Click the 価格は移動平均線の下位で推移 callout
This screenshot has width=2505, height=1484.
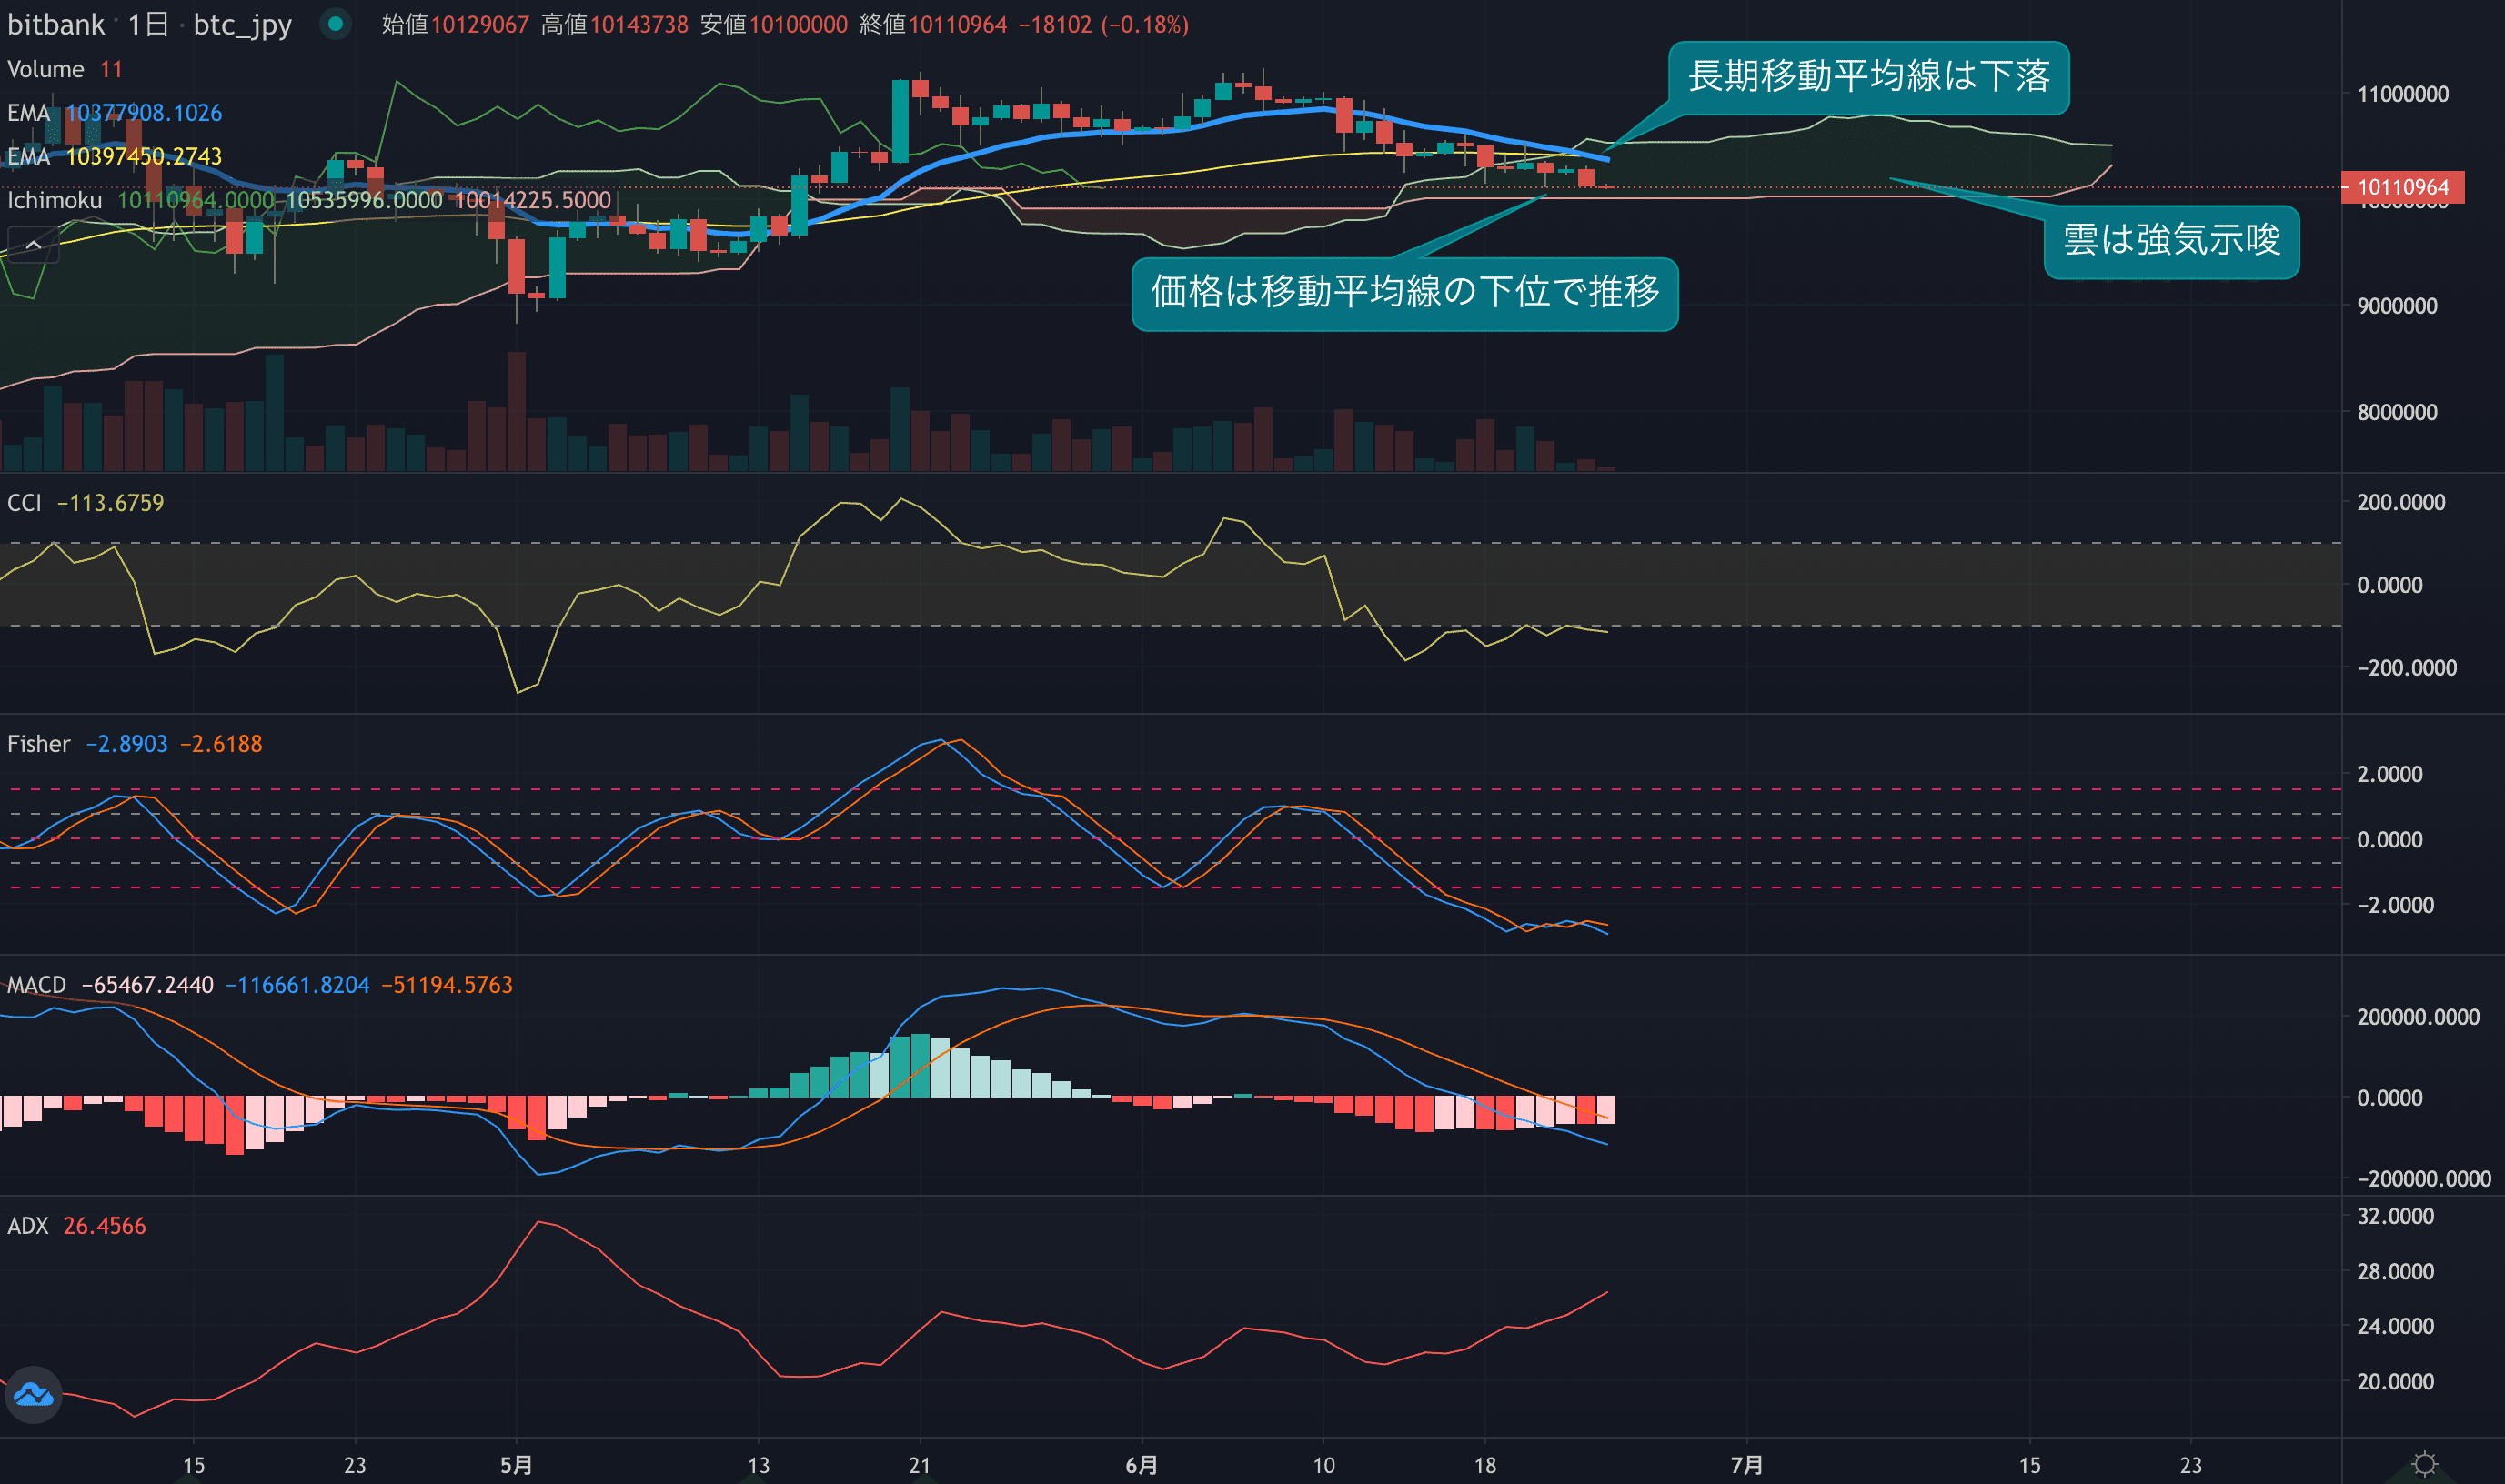(1404, 293)
